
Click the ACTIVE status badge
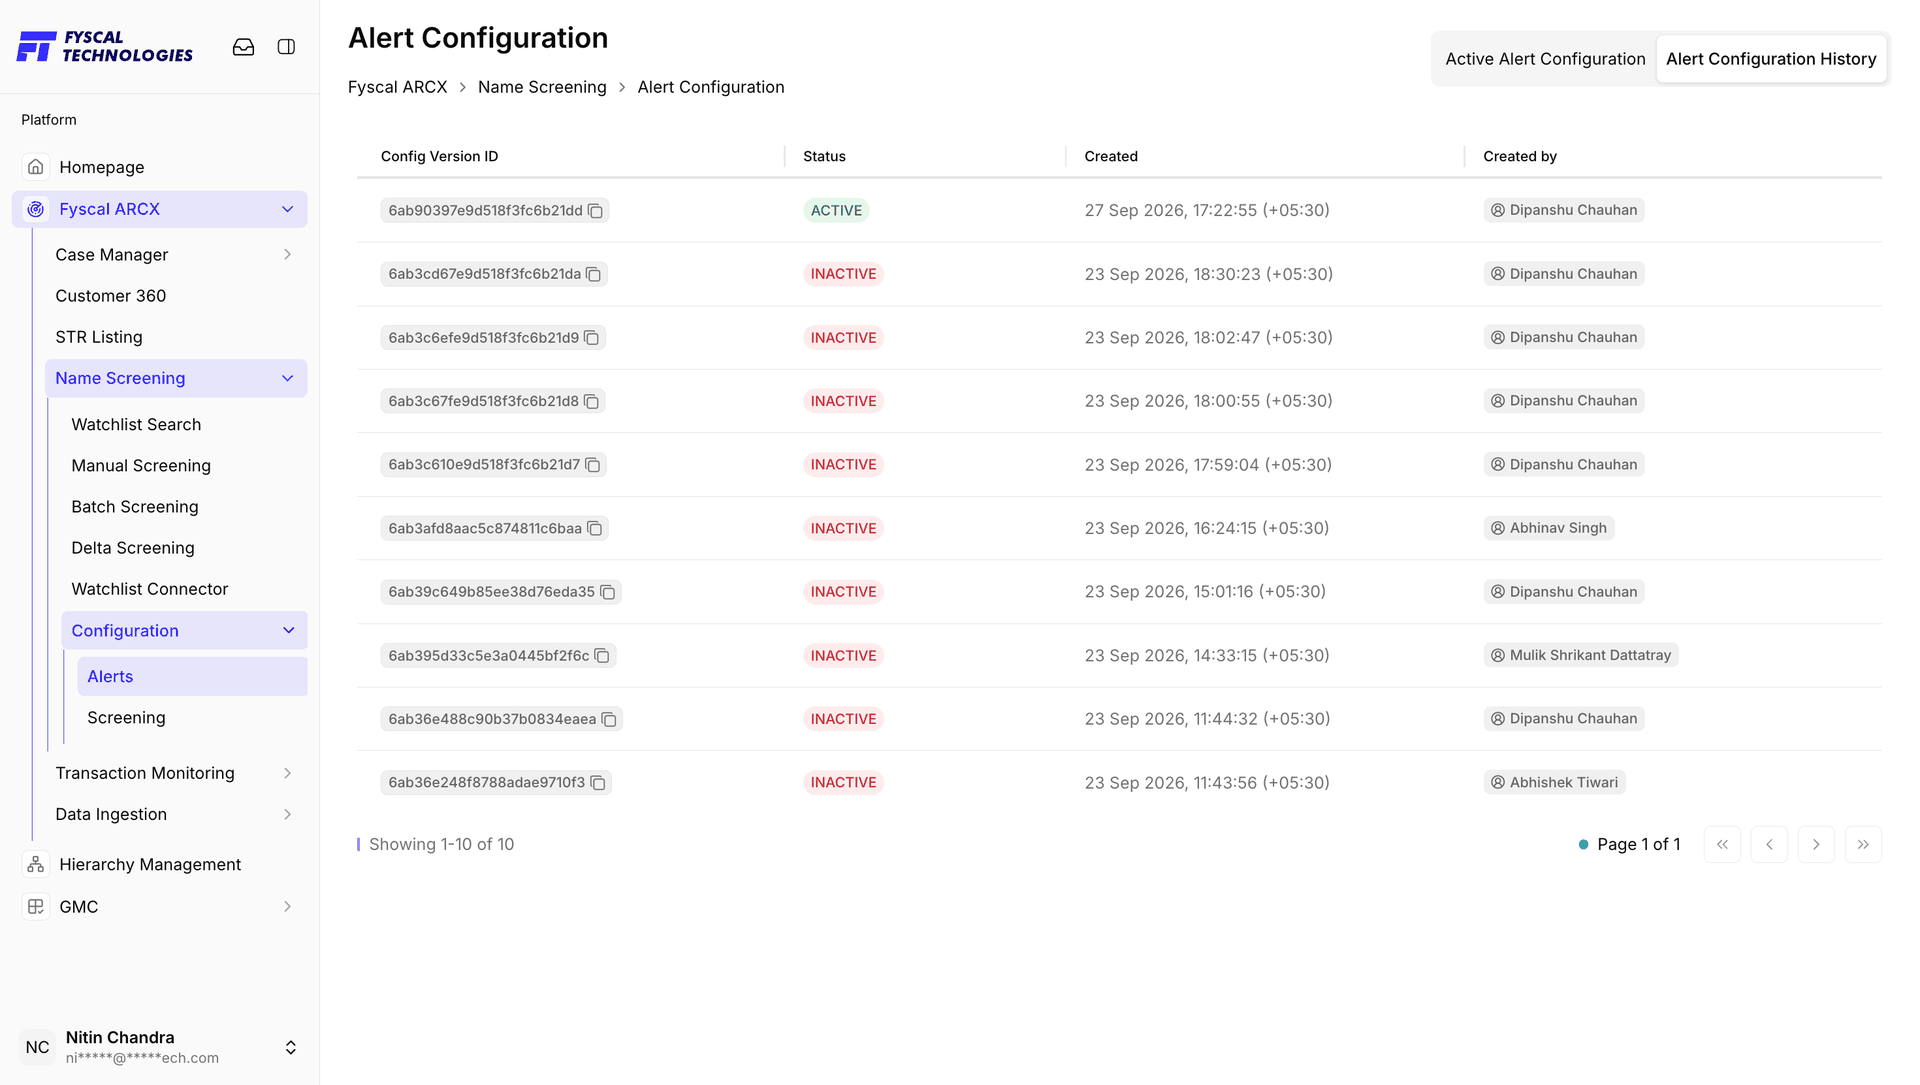[836, 210]
